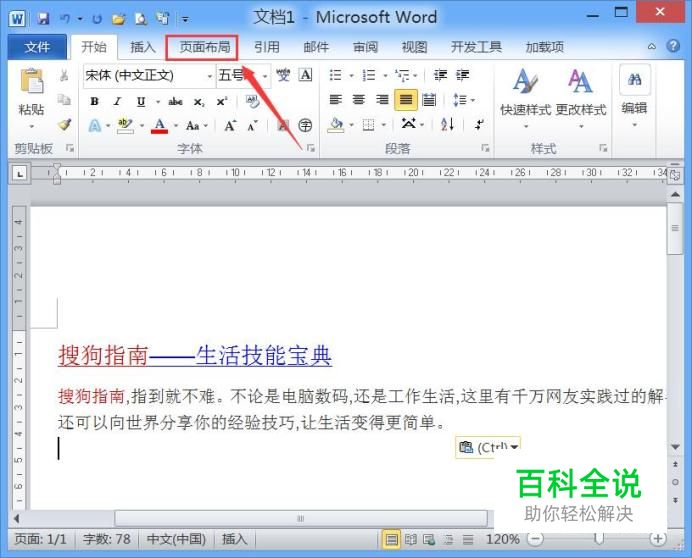The image size is (692, 558).
Task: Click the red font color swatch button
Action: [159, 126]
